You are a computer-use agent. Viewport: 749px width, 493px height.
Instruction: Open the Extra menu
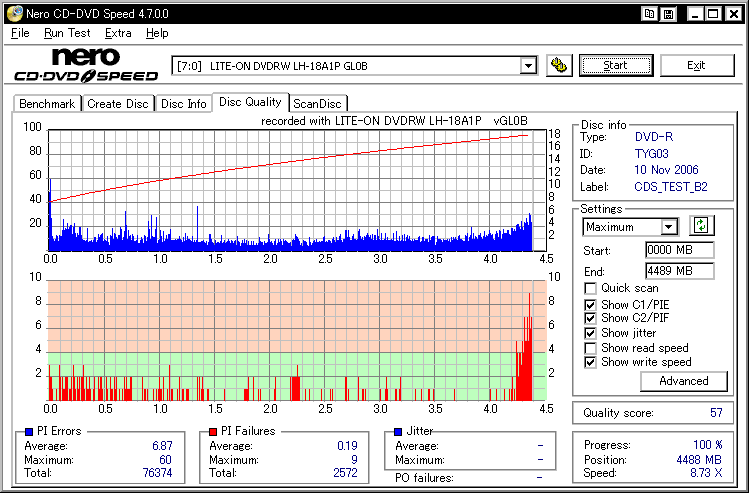118,33
